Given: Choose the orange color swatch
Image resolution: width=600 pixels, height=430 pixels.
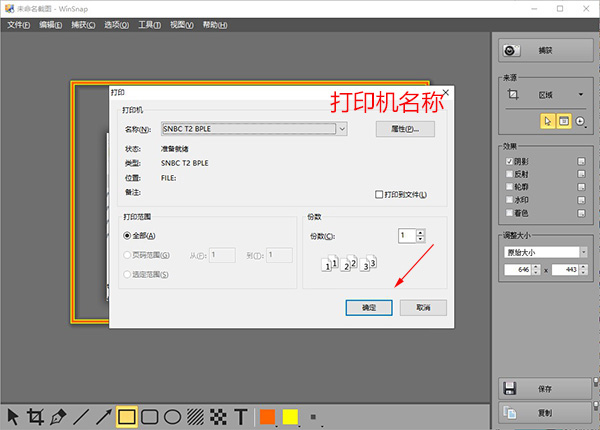Looking at the screenshot, I should 267,417.
